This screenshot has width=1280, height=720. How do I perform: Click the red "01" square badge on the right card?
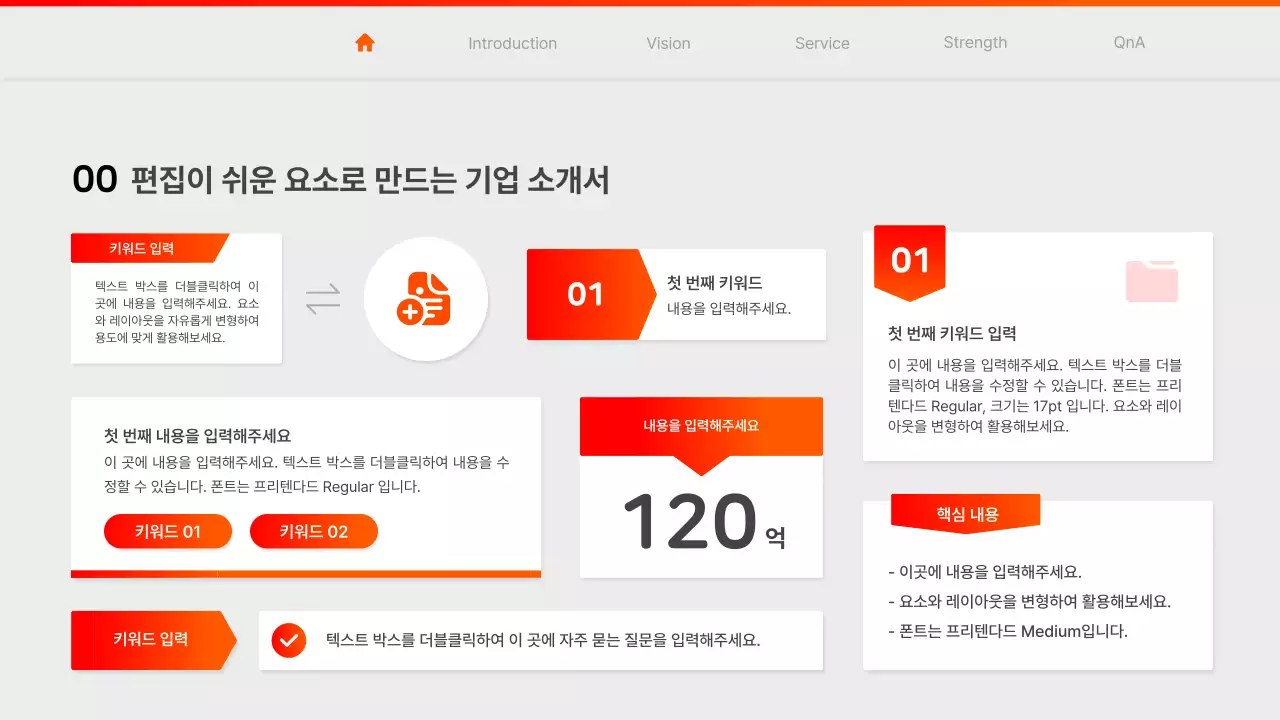click(909, 260)
